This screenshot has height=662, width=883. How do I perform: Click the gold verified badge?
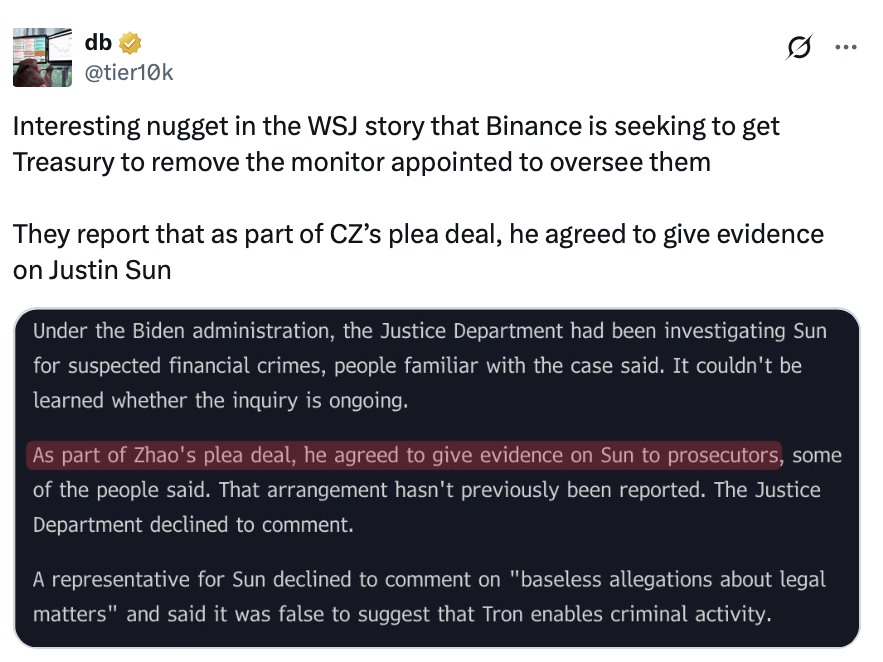tap(130, 44)
